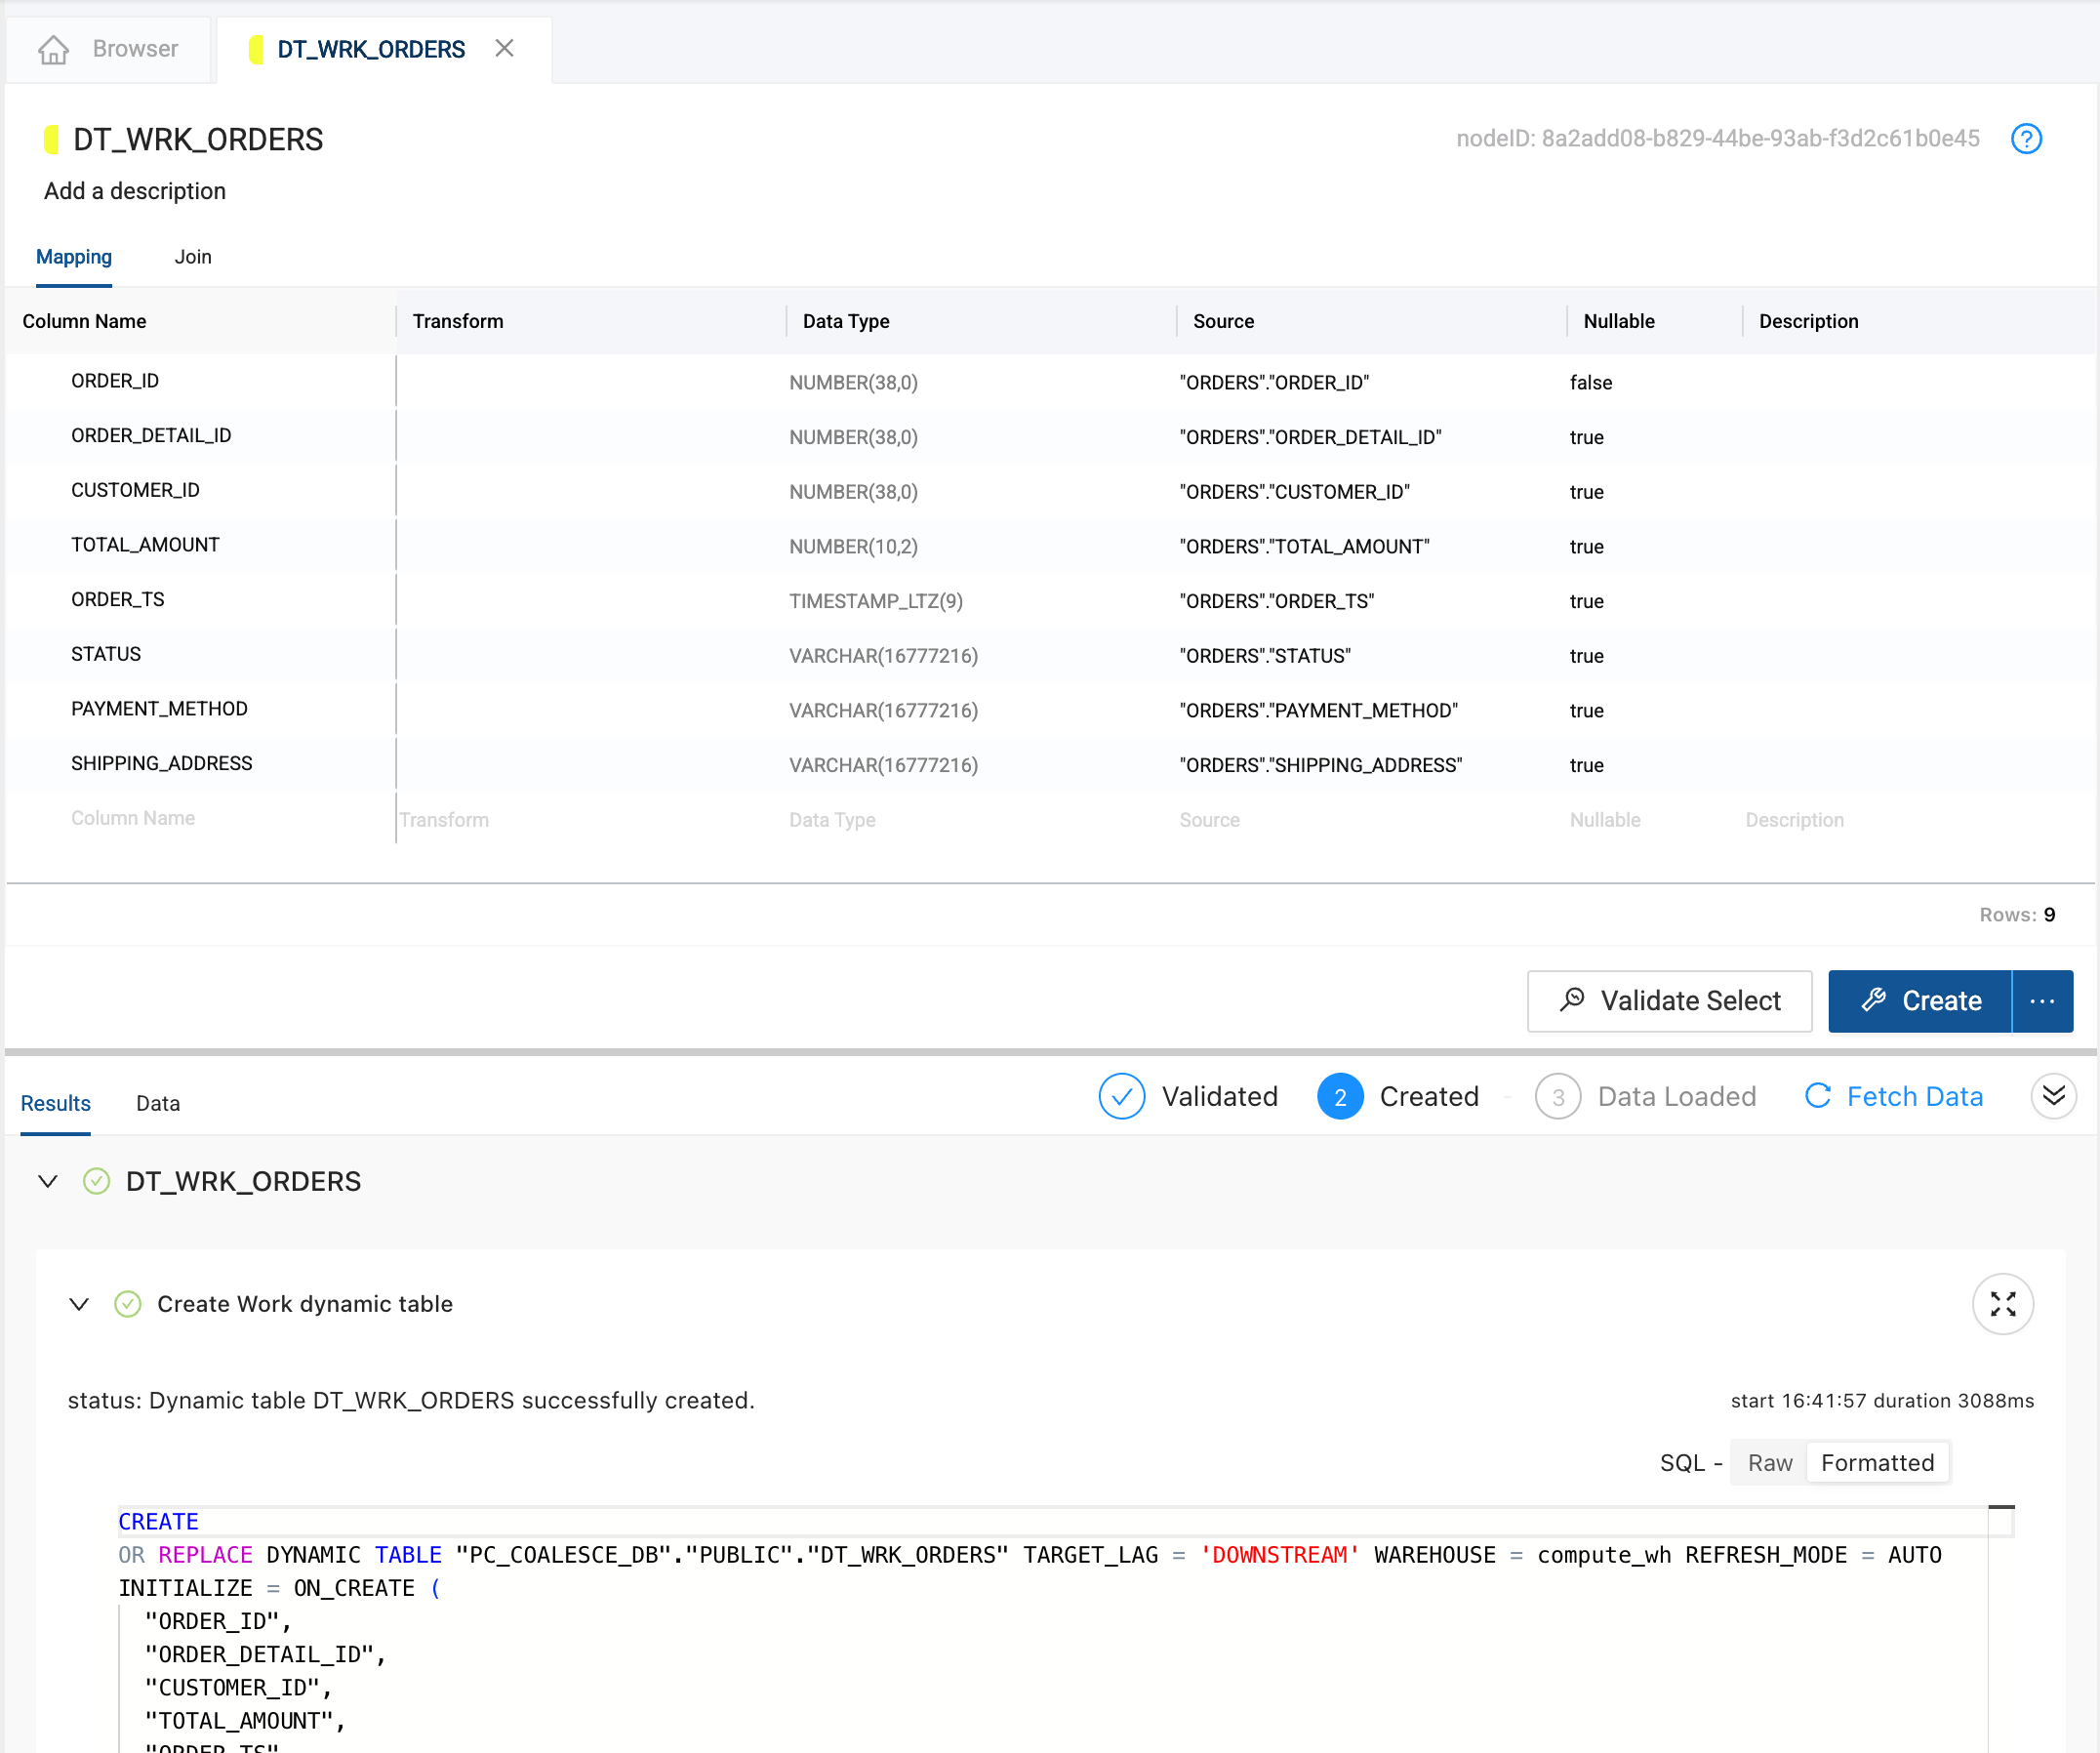Click the Created step 2 circle
This screenshot has width=2100, height=1753.
(x=1339, y=1096)
